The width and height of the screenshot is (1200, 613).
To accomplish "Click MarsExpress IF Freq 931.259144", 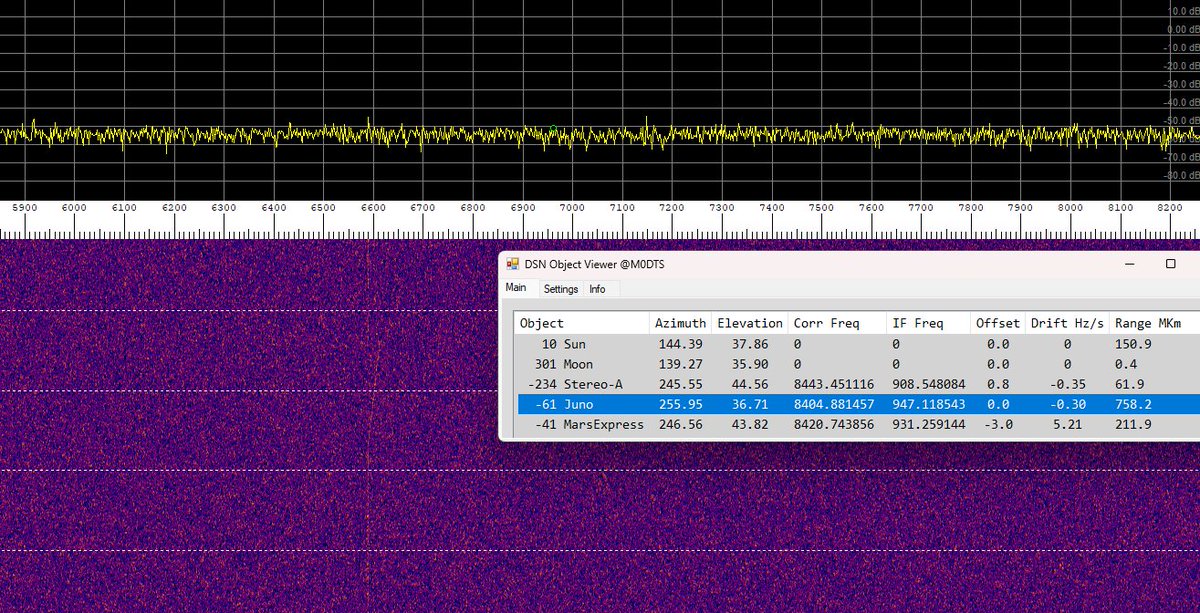I will [928, 424].
